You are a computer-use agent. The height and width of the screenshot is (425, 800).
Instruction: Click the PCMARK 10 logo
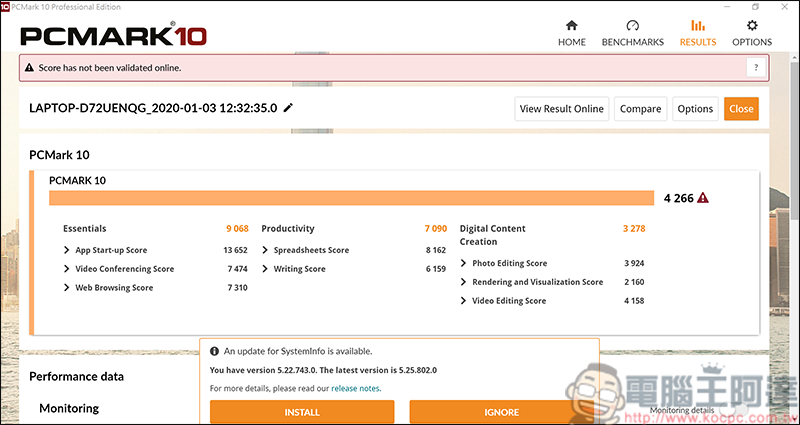click(113, 36)
